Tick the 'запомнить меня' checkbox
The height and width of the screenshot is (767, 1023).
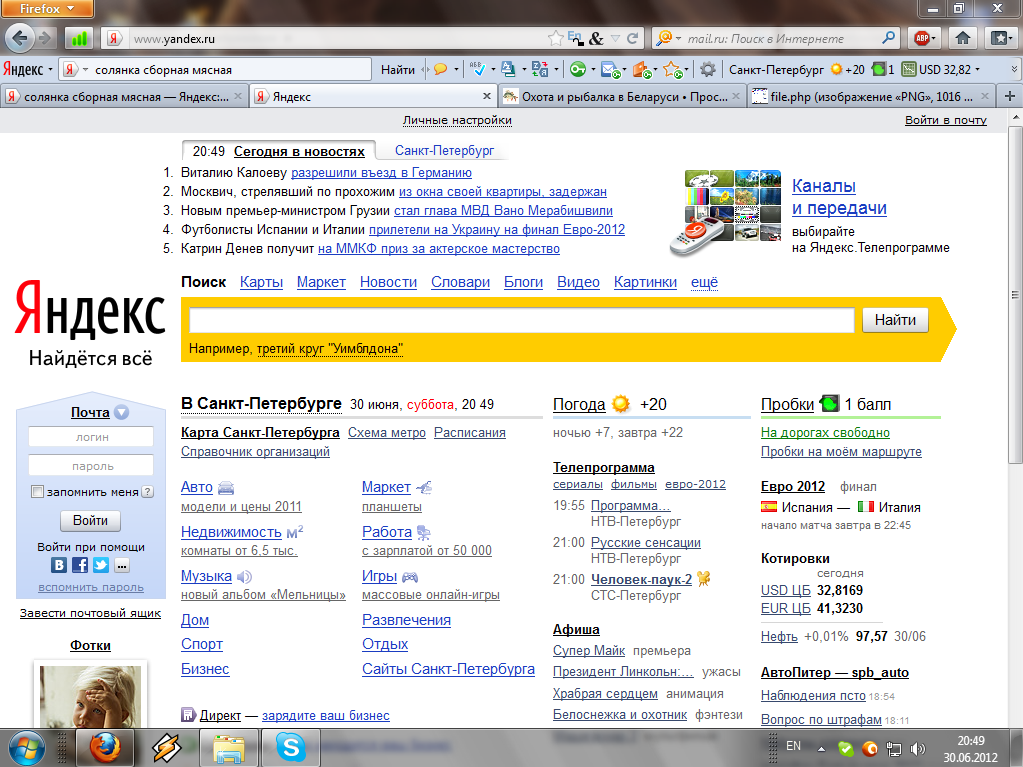38,492
